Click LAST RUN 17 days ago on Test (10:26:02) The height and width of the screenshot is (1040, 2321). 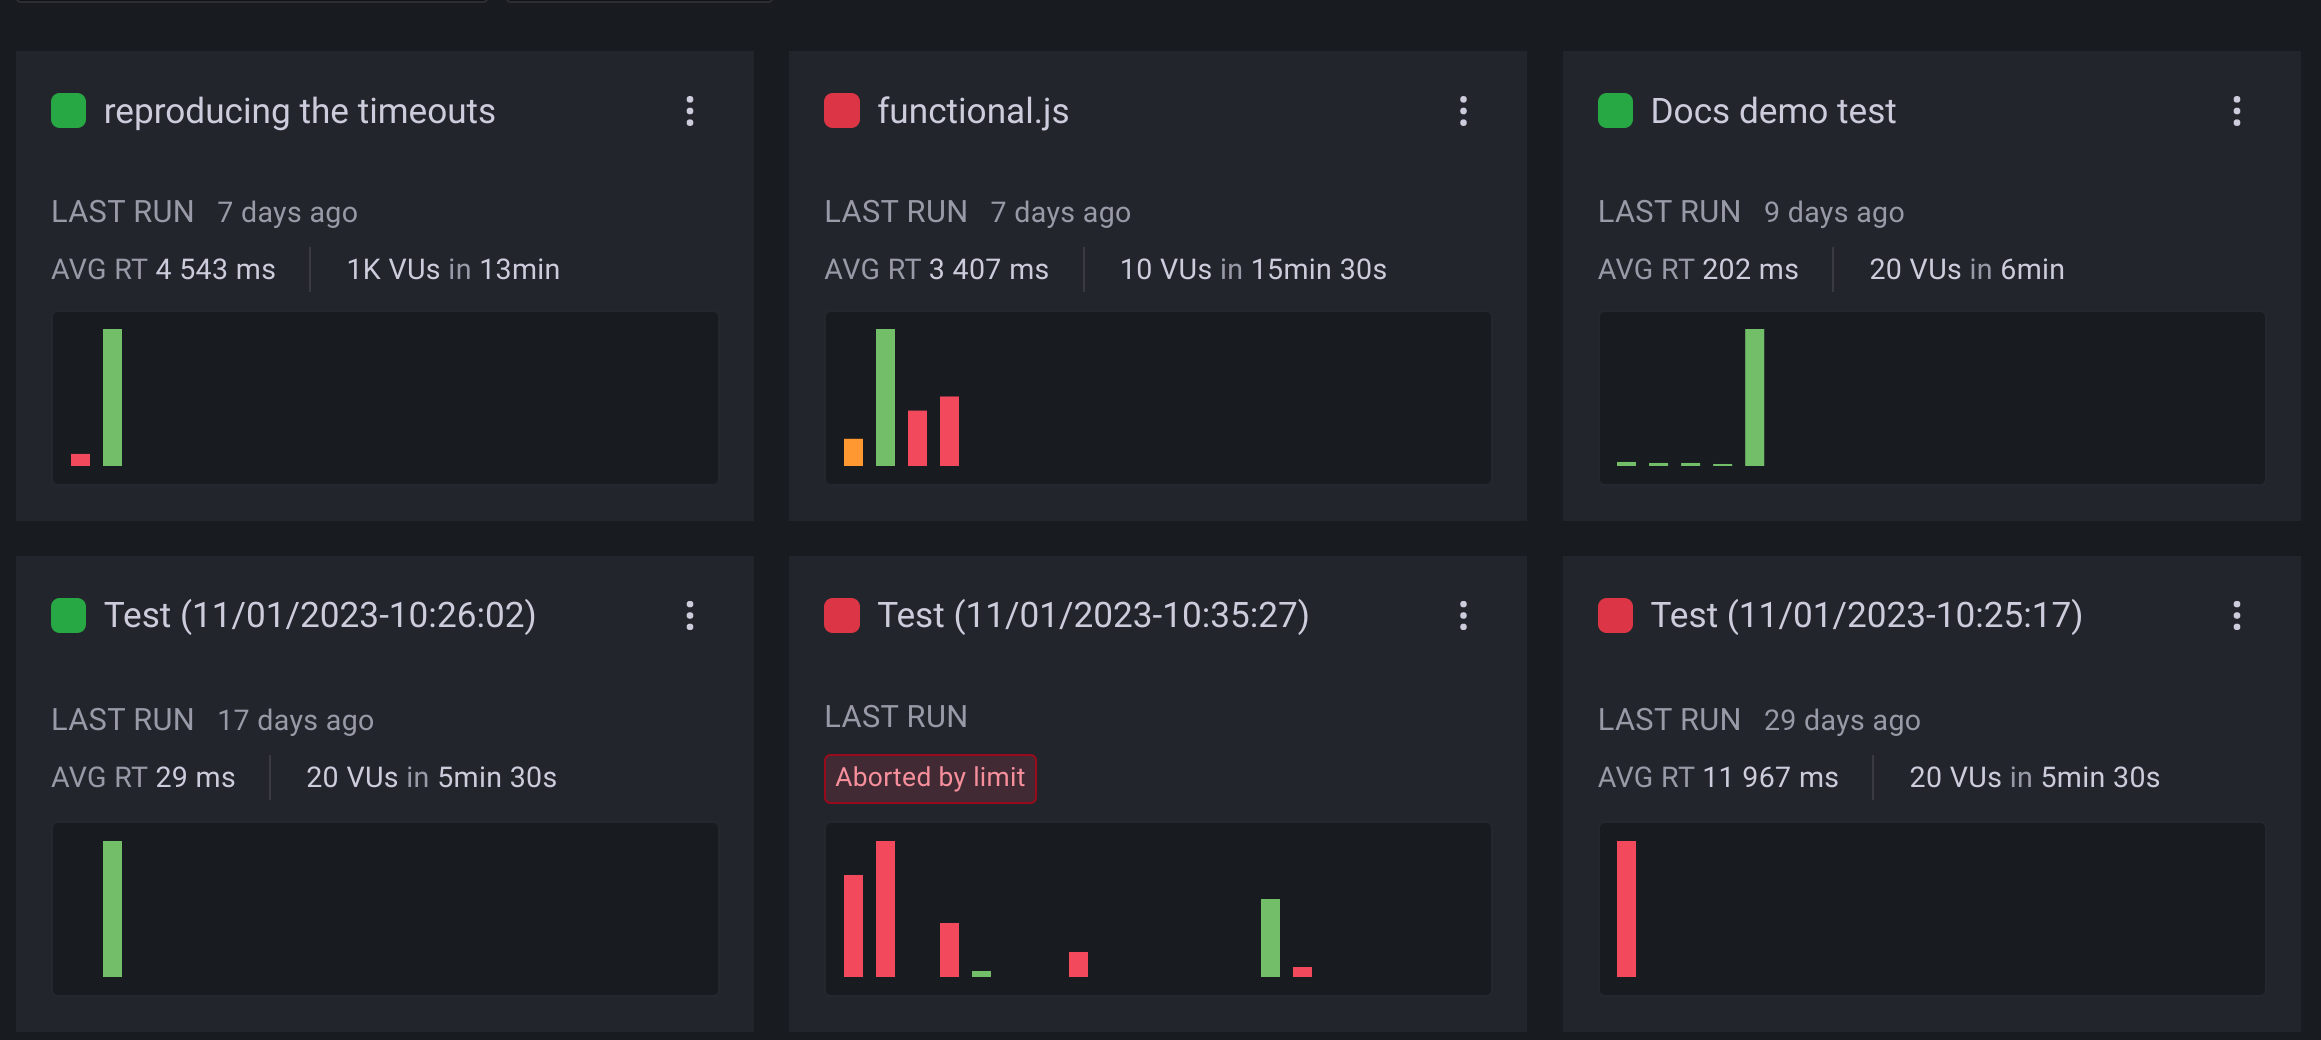(213, 719)
